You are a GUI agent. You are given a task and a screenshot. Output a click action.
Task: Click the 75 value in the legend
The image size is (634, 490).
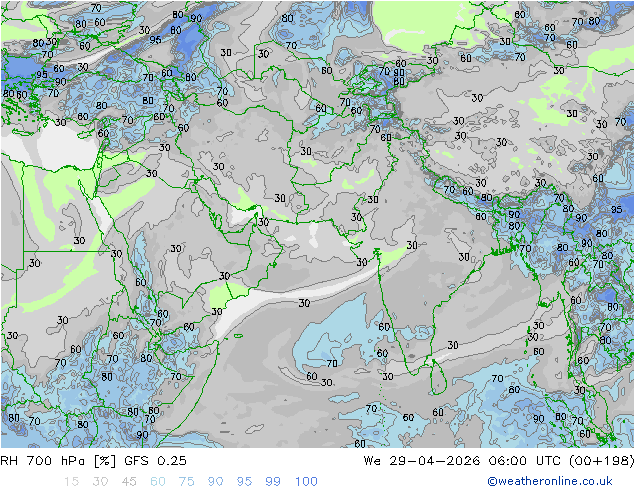(187, 481)
